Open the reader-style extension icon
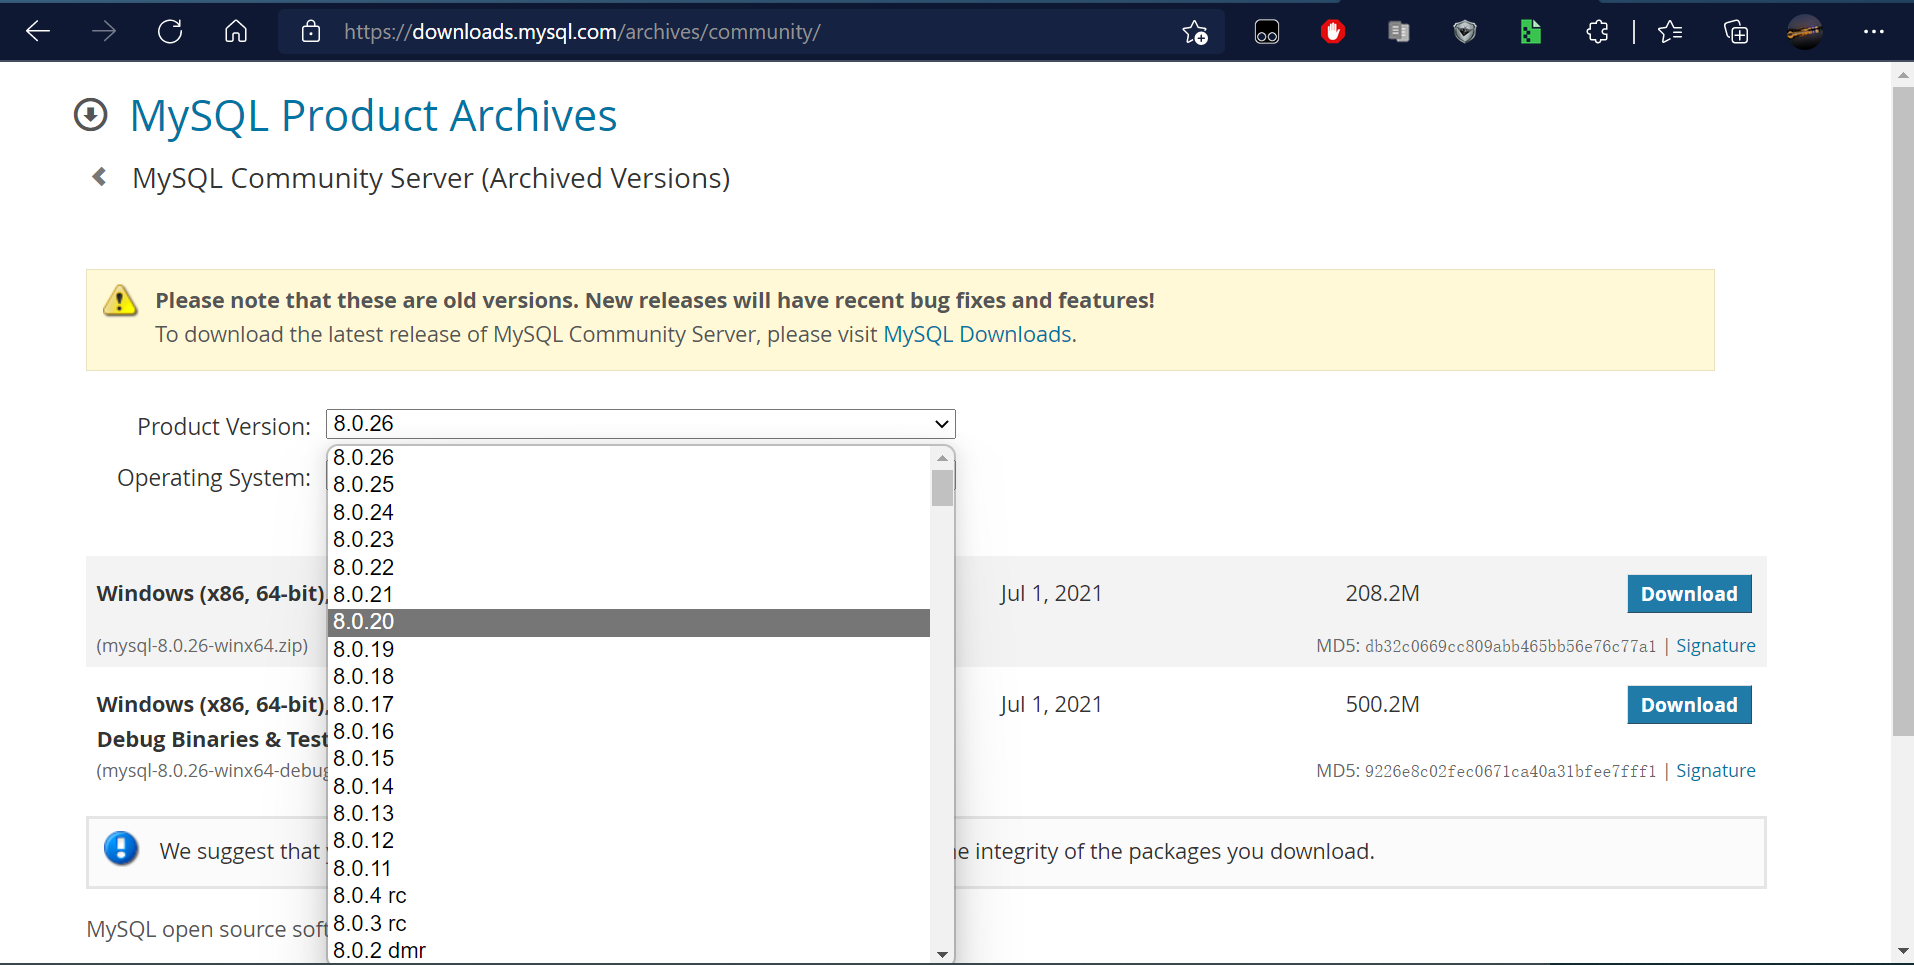Screen dimensions: 1914x965 (1399, 32)
